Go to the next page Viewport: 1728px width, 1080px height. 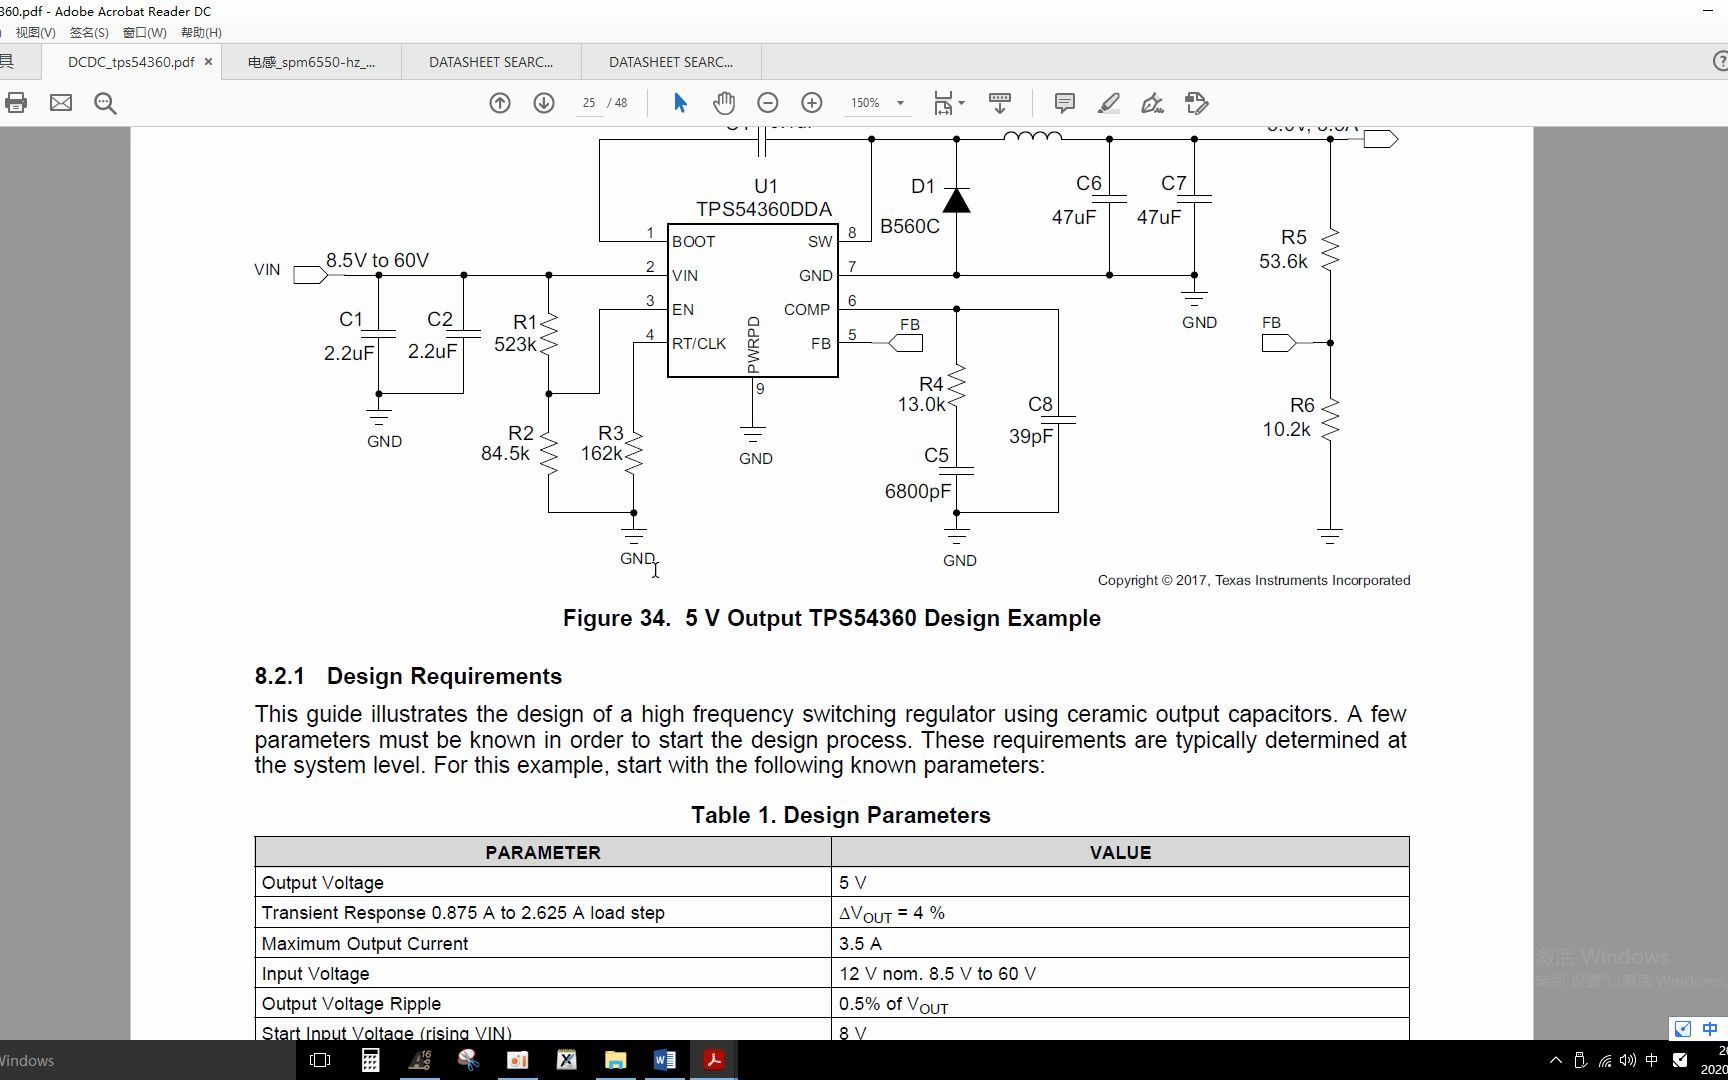544,103
